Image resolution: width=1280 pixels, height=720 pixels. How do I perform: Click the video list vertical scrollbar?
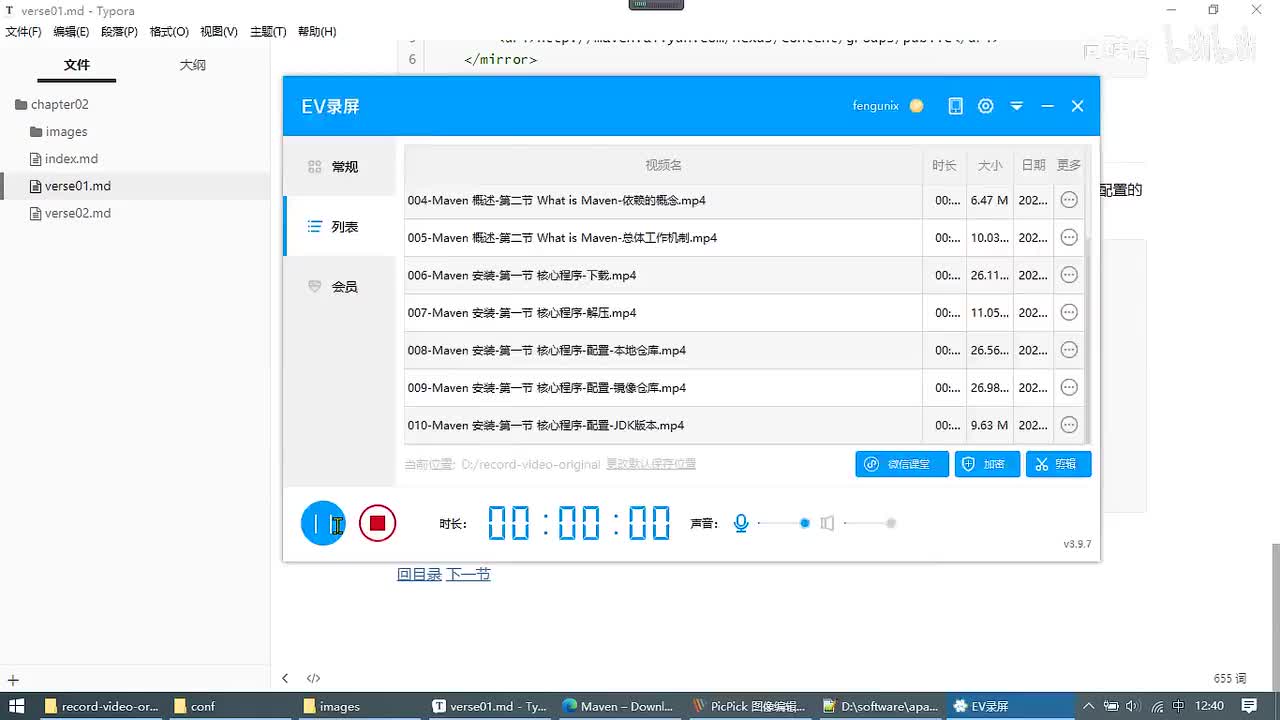1088,340
